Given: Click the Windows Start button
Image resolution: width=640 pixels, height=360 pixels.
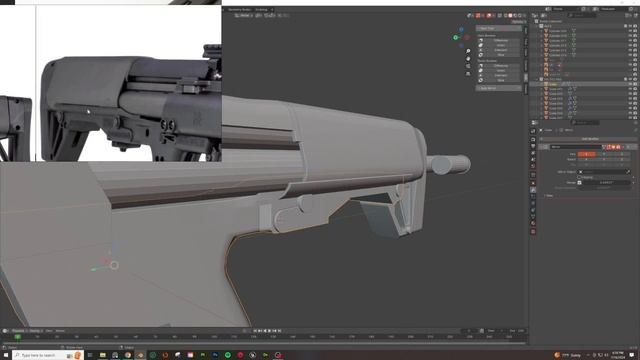Looking at the screenshot, I should pos(6,355).
